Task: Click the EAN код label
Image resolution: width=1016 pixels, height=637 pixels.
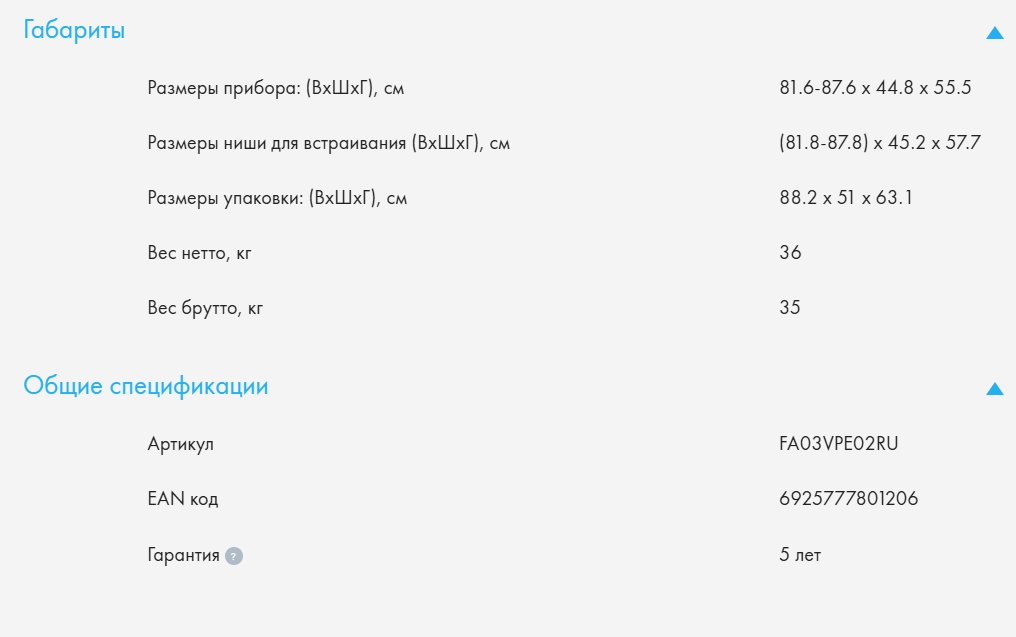Action: [x=182, y=499]
